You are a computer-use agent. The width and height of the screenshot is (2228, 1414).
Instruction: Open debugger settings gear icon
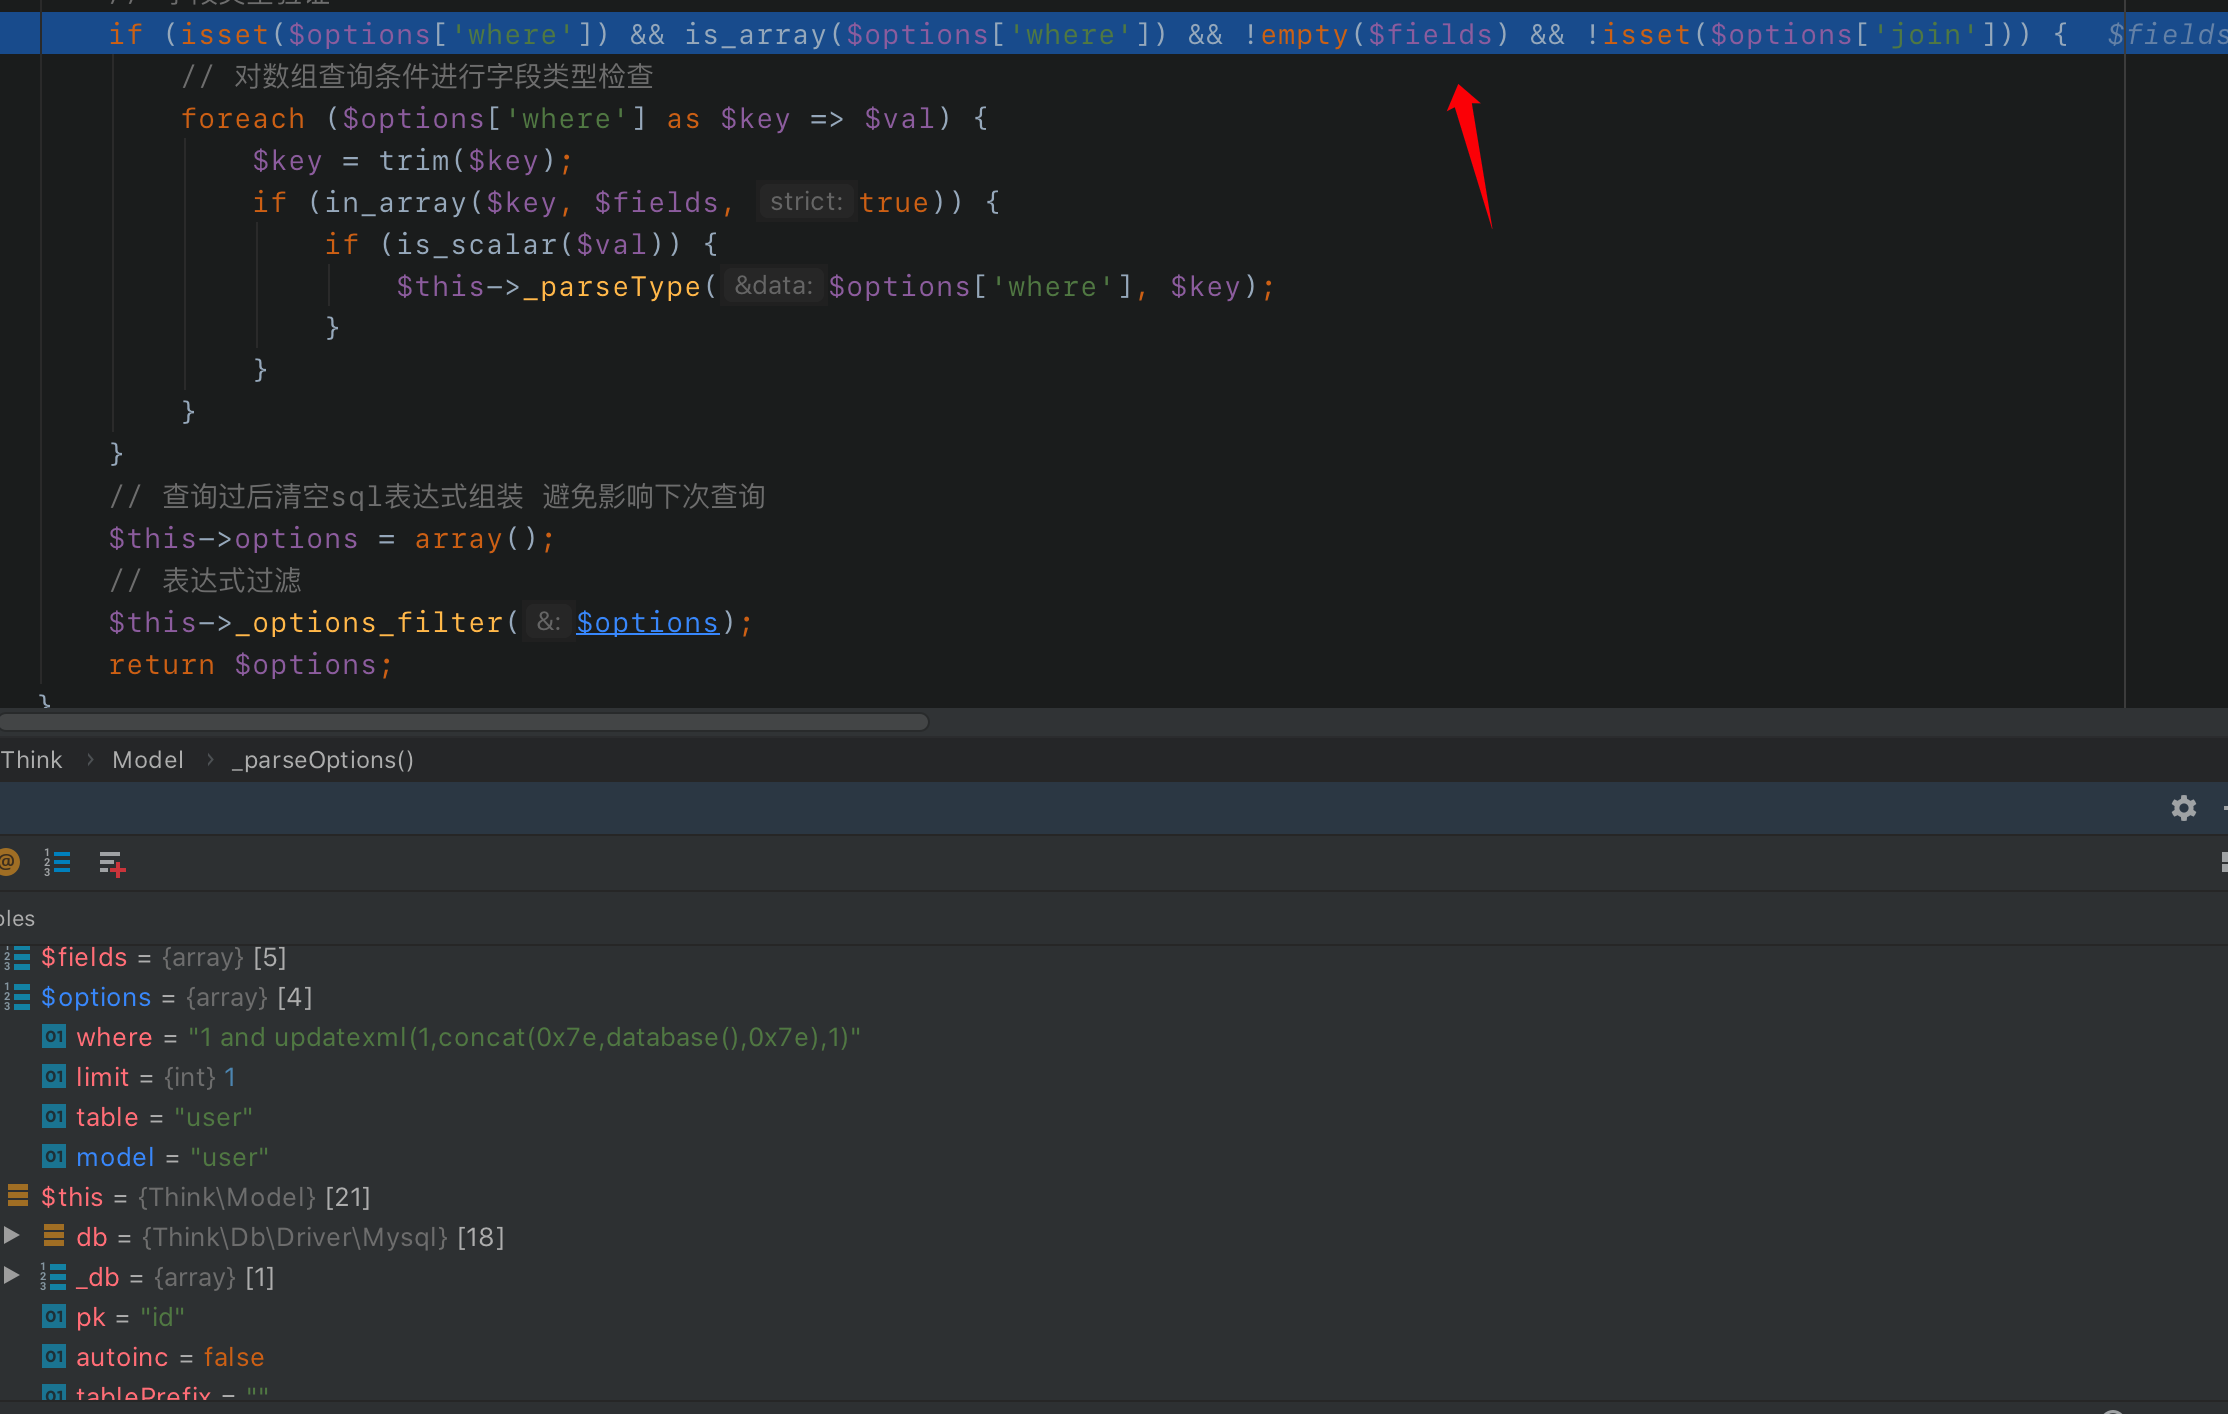coord(2183,808)
